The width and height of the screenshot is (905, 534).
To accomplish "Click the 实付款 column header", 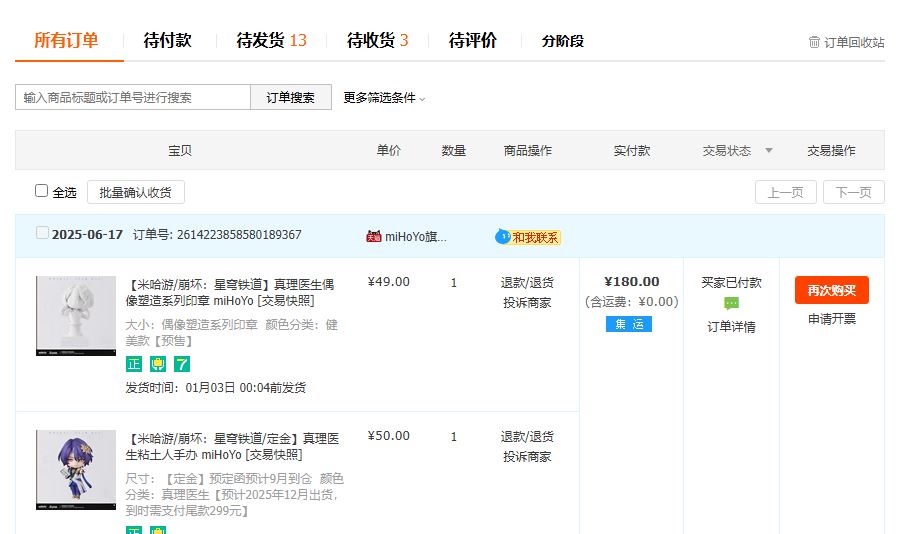I will [x=631, y=151].
